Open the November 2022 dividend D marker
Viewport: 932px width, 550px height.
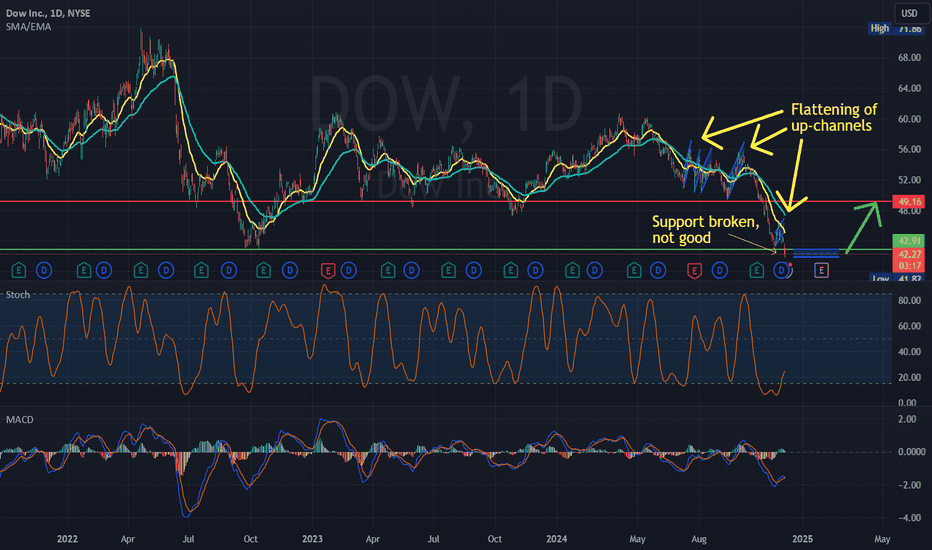[289, 271]
